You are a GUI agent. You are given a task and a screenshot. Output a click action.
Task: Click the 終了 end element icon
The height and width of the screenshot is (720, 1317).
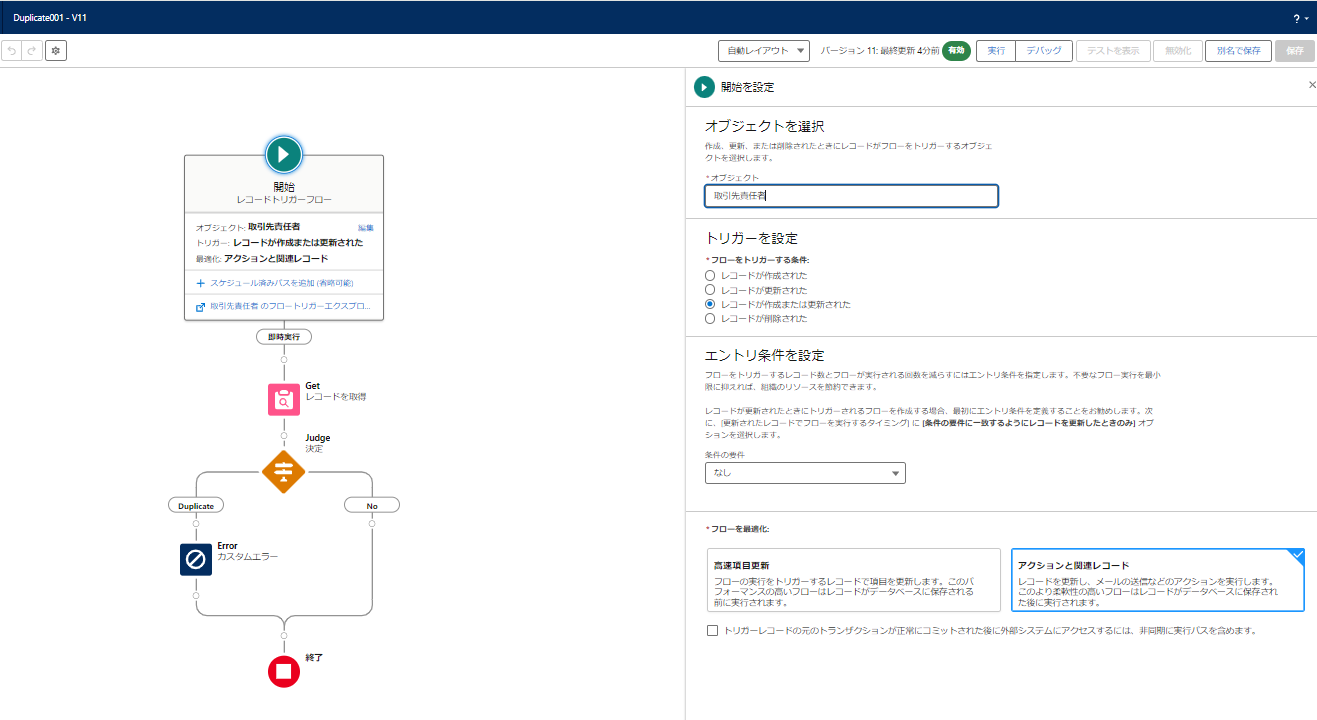tap(284, 671)
